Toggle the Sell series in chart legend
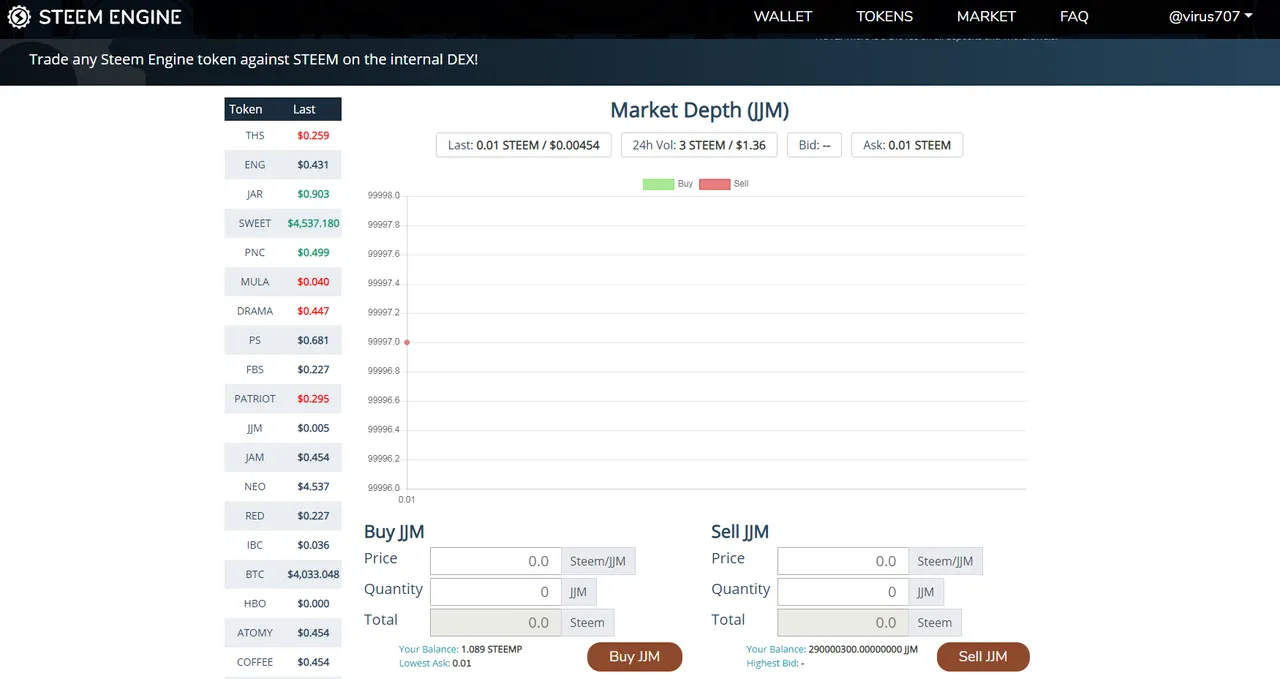Viewport: 1280px width, 679px height. [x=724, y=184]
